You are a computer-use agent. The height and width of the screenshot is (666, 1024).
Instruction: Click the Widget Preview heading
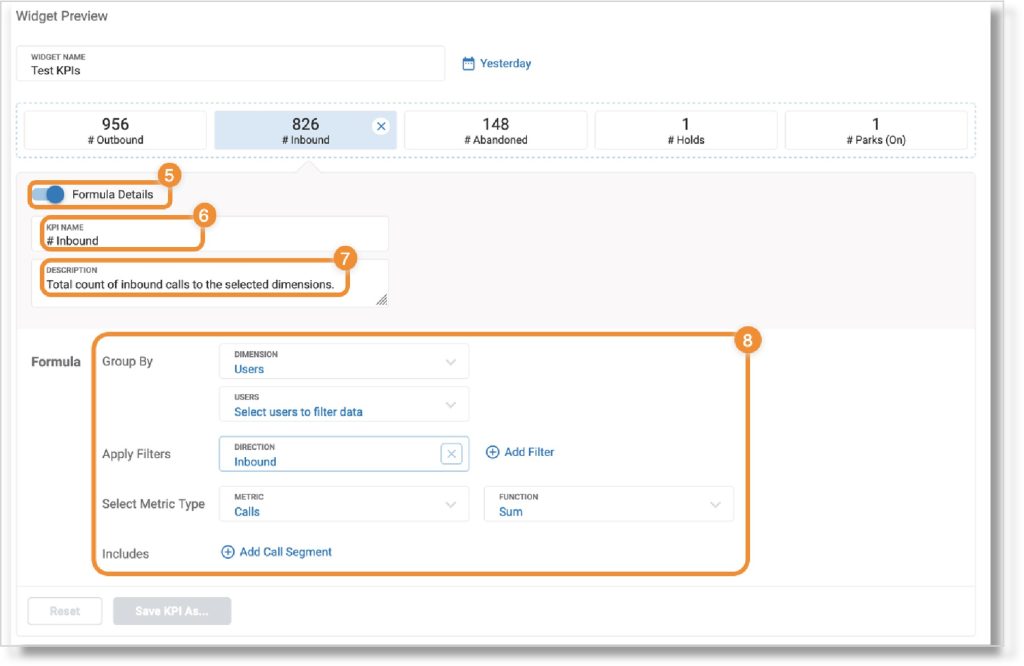click(x=61, y=16)
